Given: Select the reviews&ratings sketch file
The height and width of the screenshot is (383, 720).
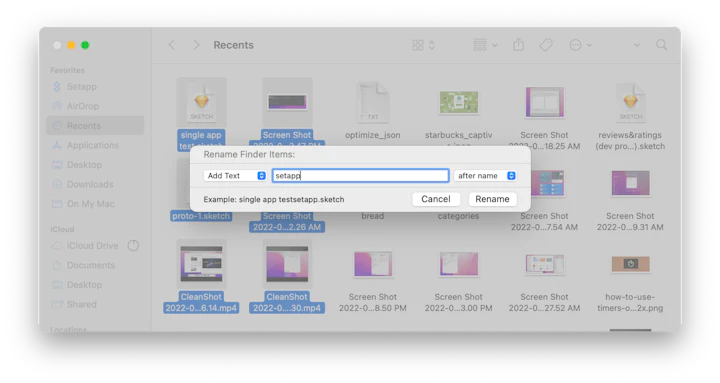Looking at the screenshot, I should click(x=630, y=103).
